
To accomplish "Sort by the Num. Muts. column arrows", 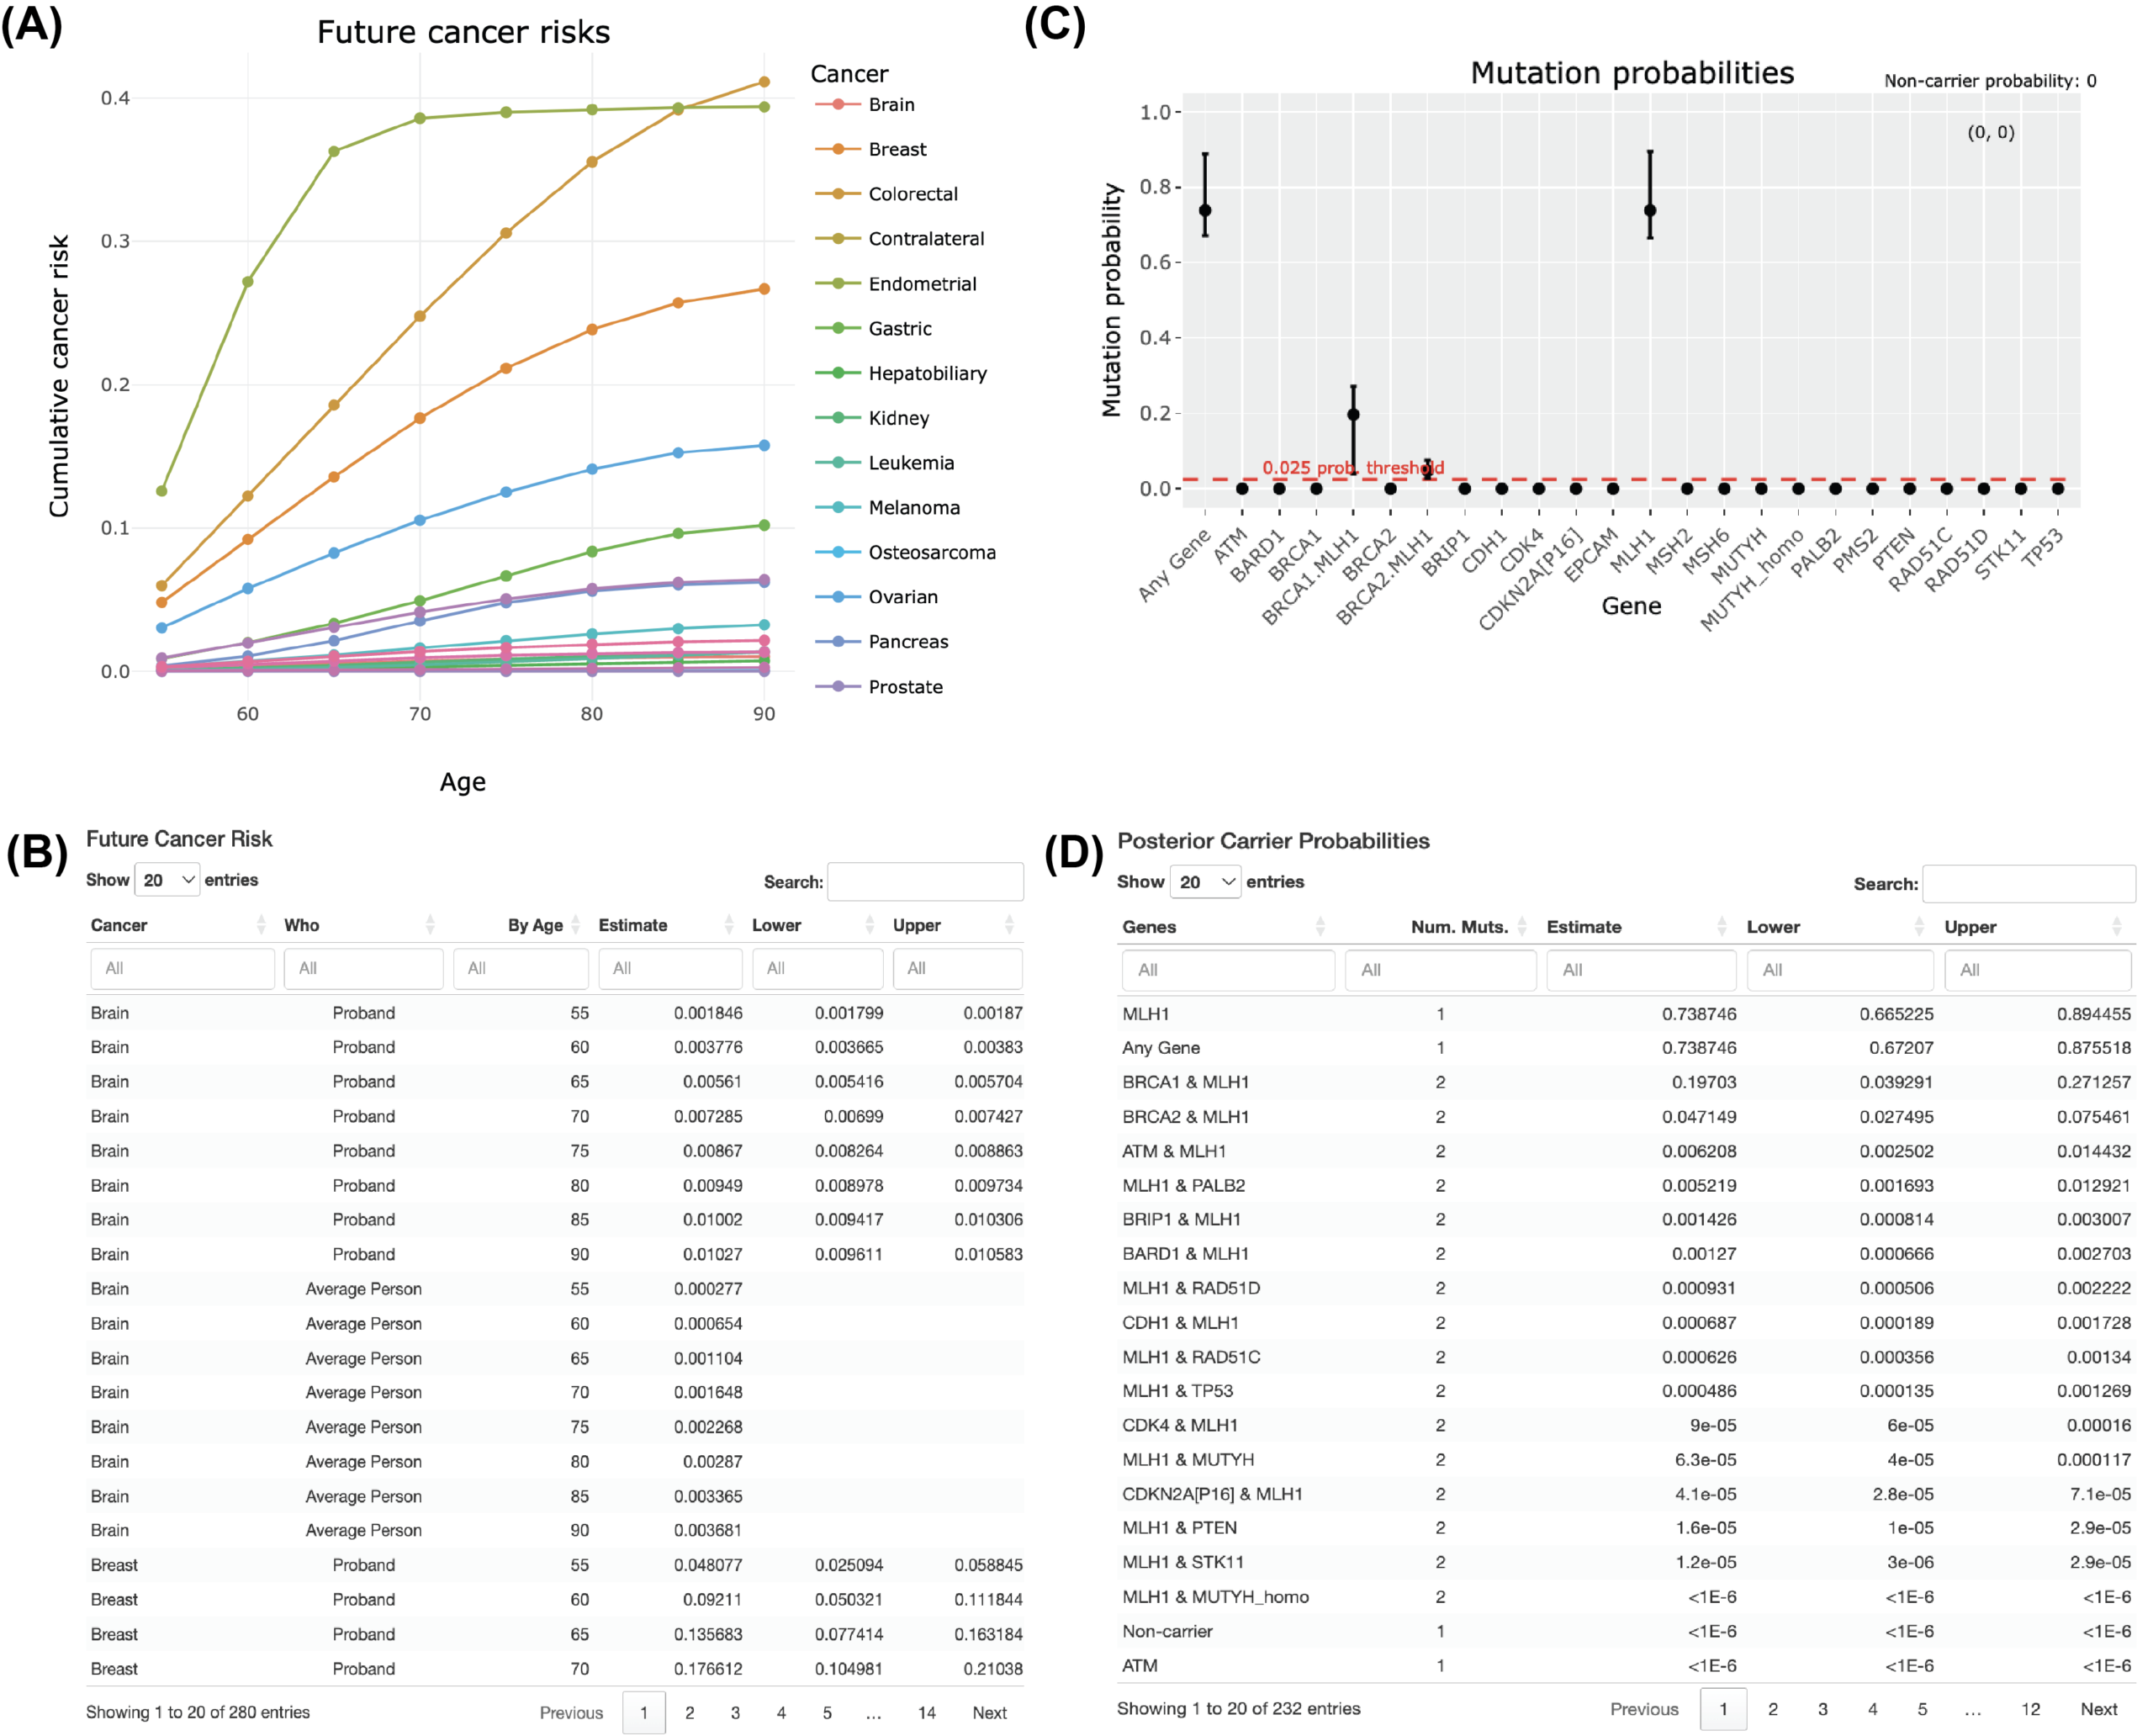I will 1522,927.
